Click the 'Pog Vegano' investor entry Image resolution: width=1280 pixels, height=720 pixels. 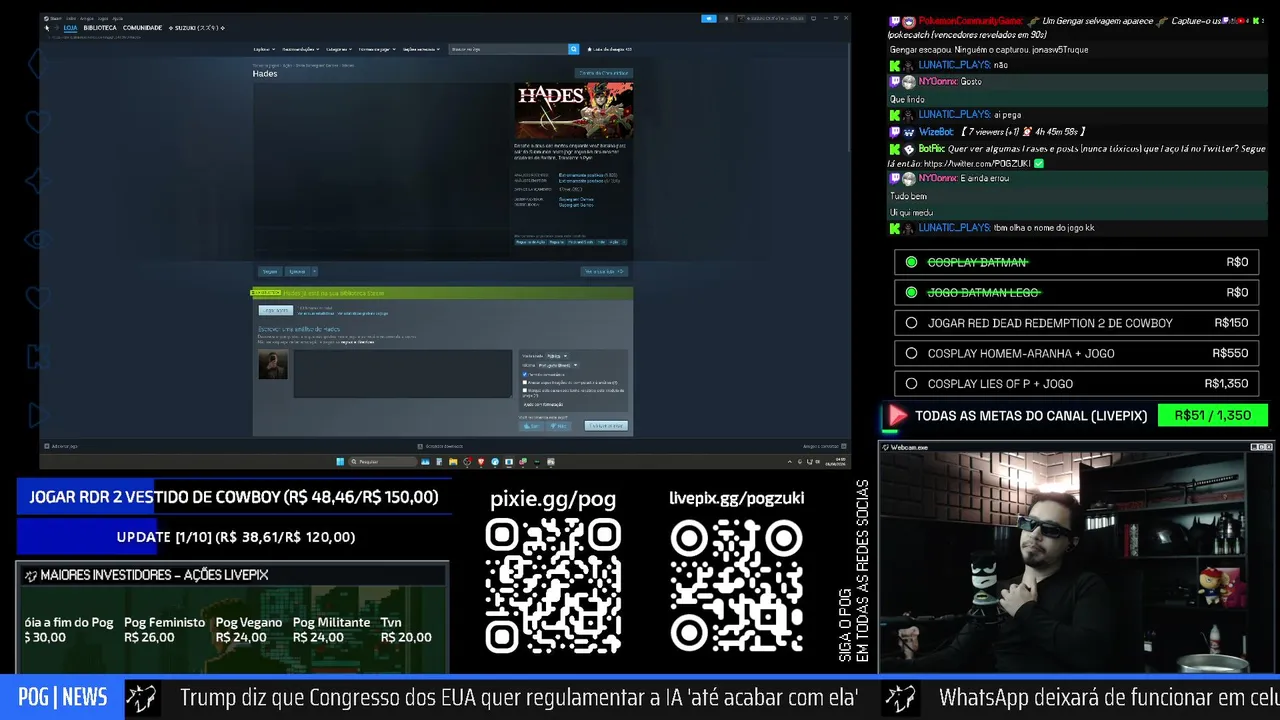(248, 630)
